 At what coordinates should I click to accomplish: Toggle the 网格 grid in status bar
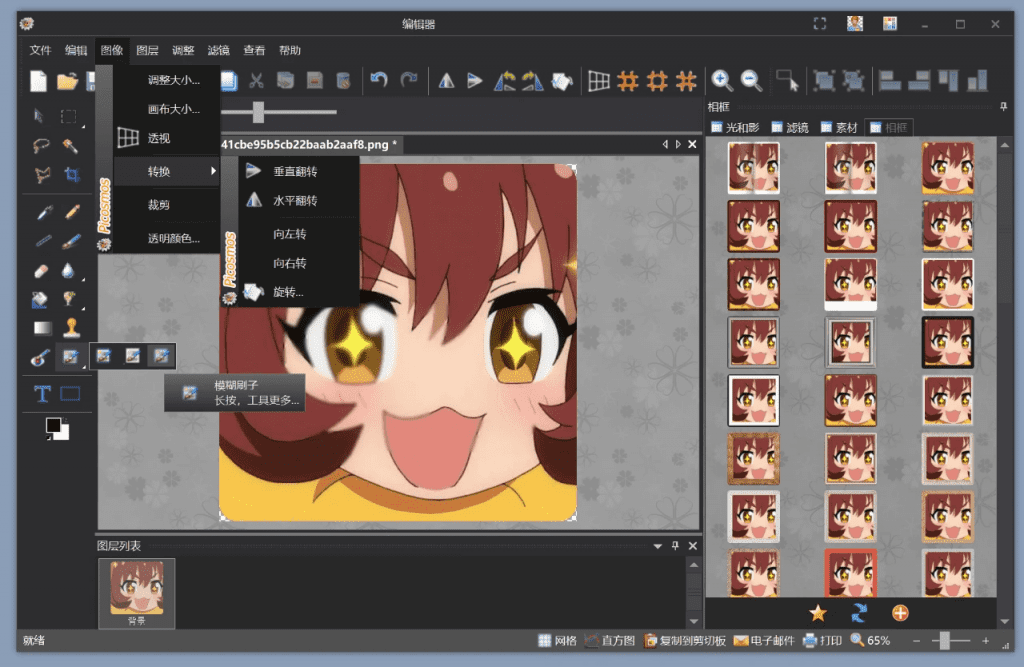click(557, 640)
